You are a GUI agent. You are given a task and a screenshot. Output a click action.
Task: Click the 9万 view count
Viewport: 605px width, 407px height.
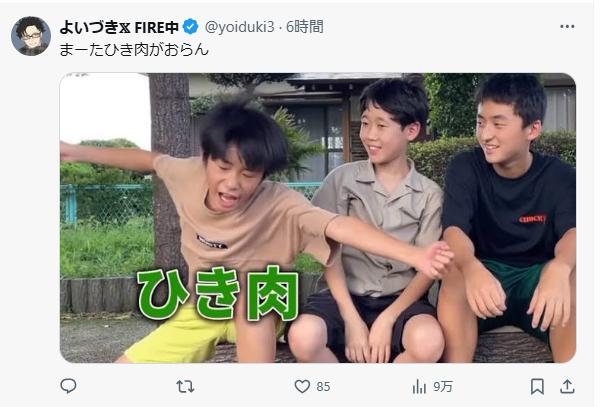(443, 387)
